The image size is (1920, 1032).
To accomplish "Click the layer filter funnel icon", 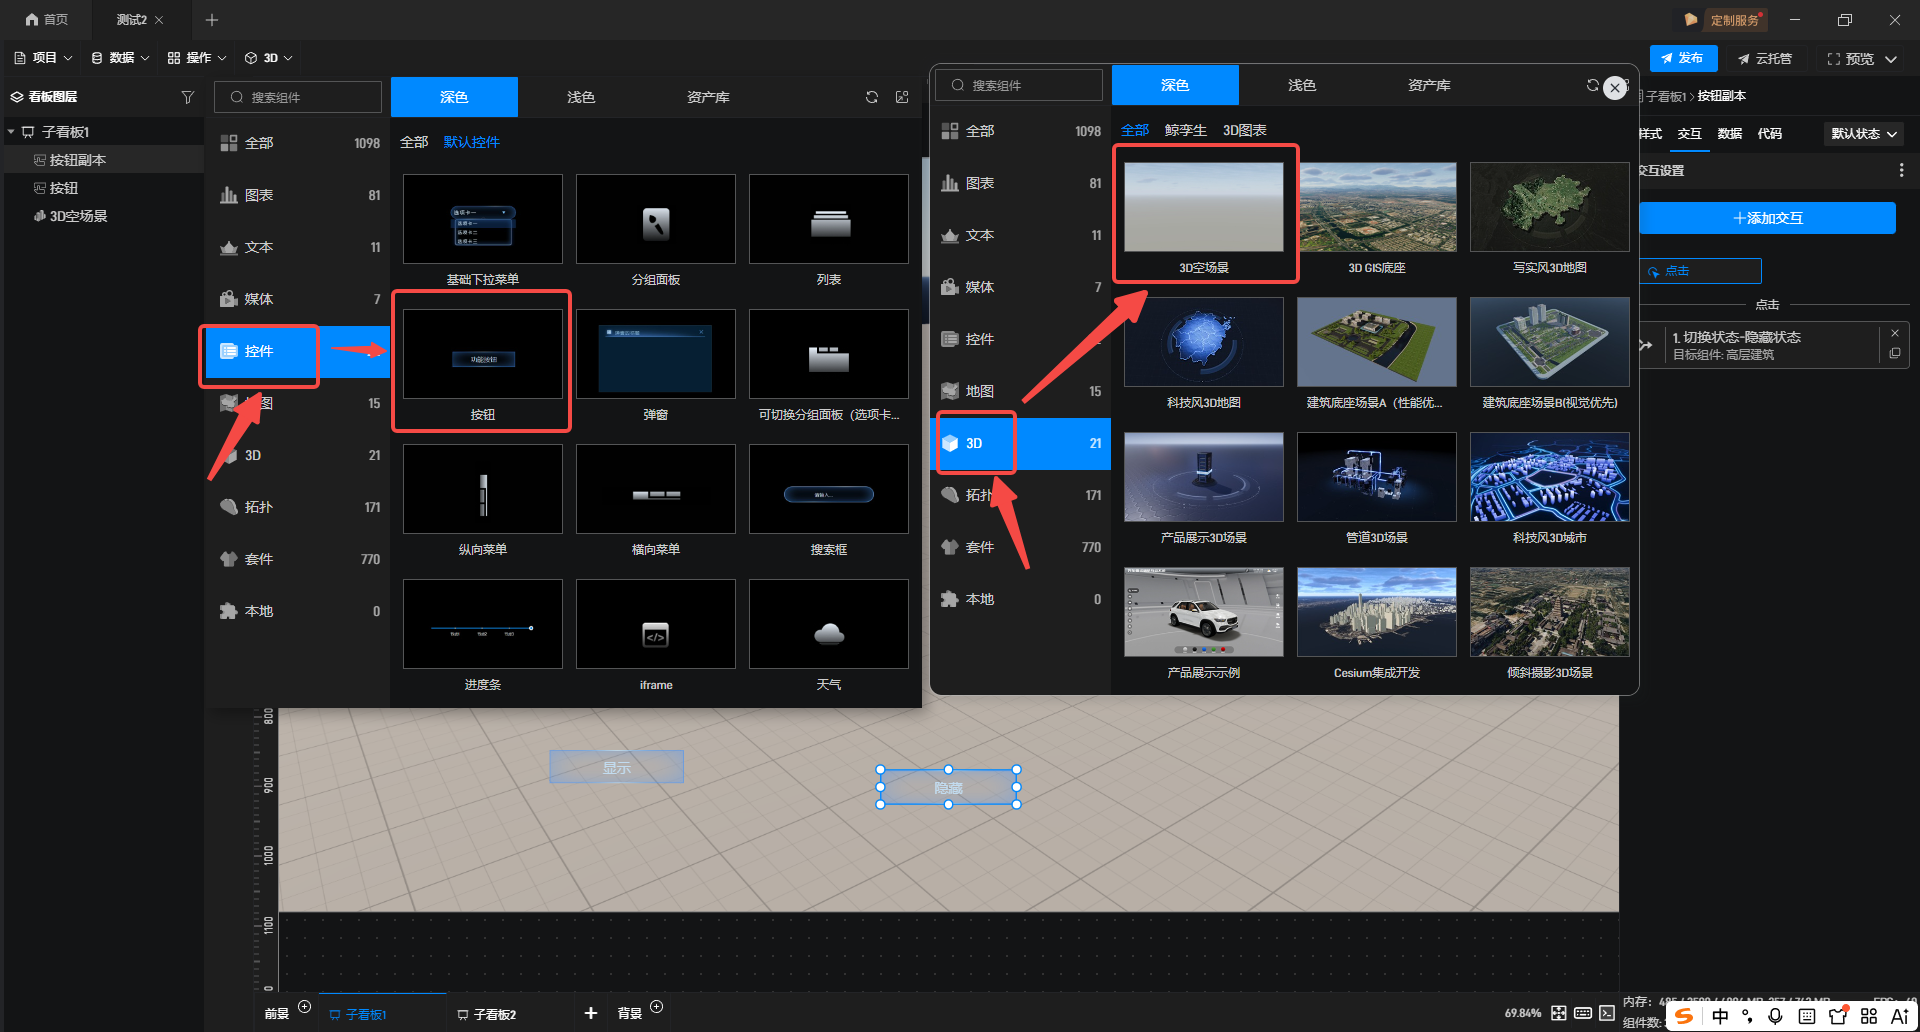I will (187, 97).
